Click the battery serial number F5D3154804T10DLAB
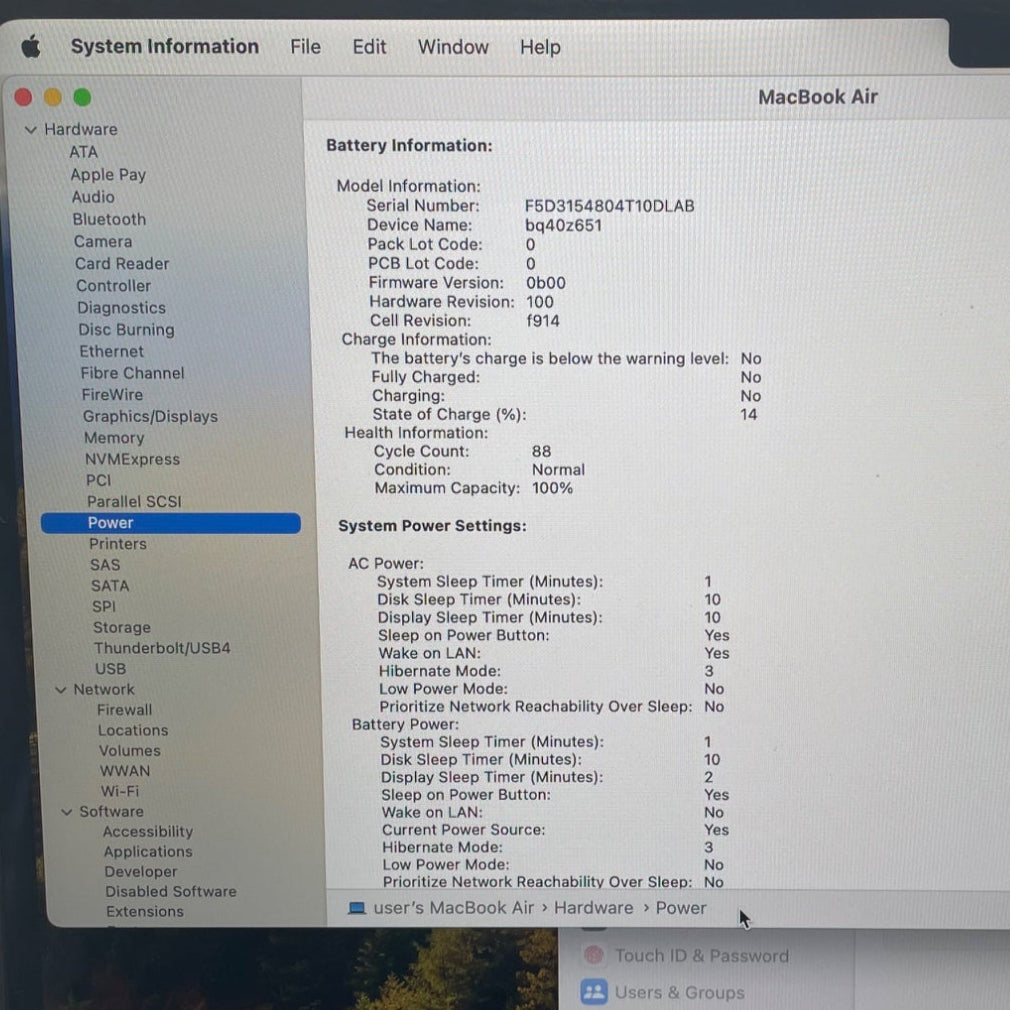1010x1010 pixels. coord(609,206)
